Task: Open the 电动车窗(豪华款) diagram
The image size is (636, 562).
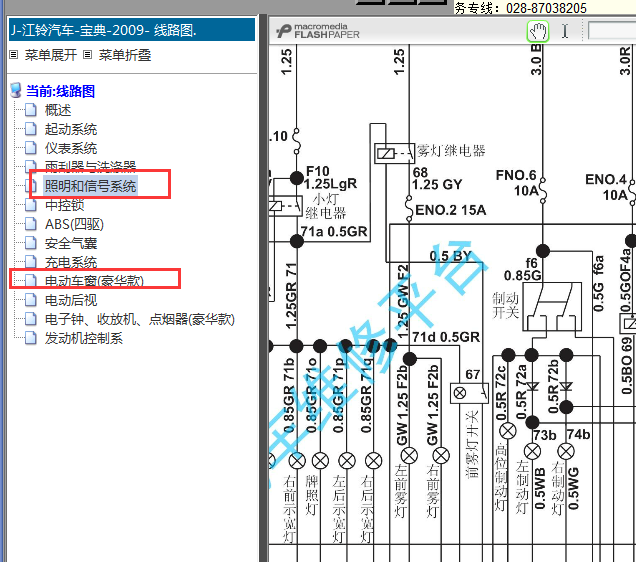Action: pos(94,281)
